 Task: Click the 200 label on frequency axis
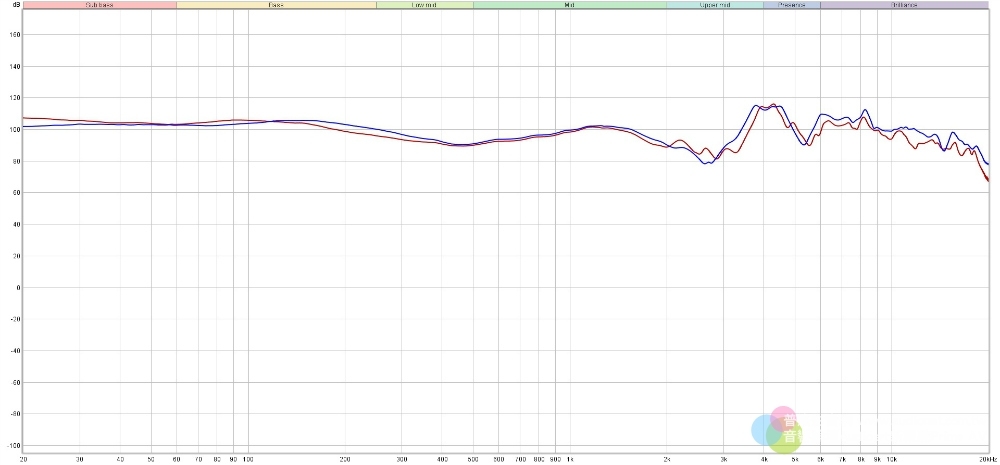[345, 459]
